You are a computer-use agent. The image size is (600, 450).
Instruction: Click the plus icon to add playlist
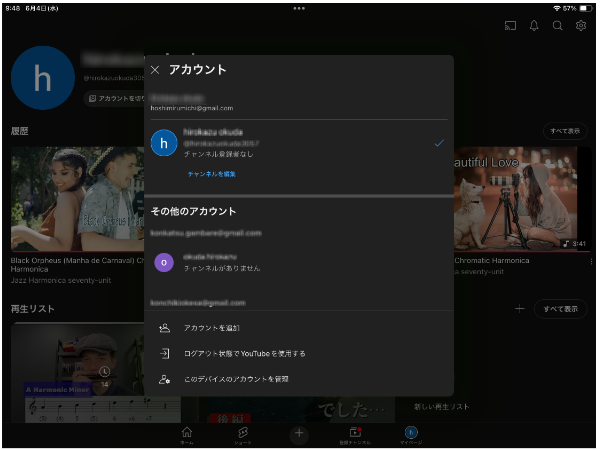pos(520,308)
